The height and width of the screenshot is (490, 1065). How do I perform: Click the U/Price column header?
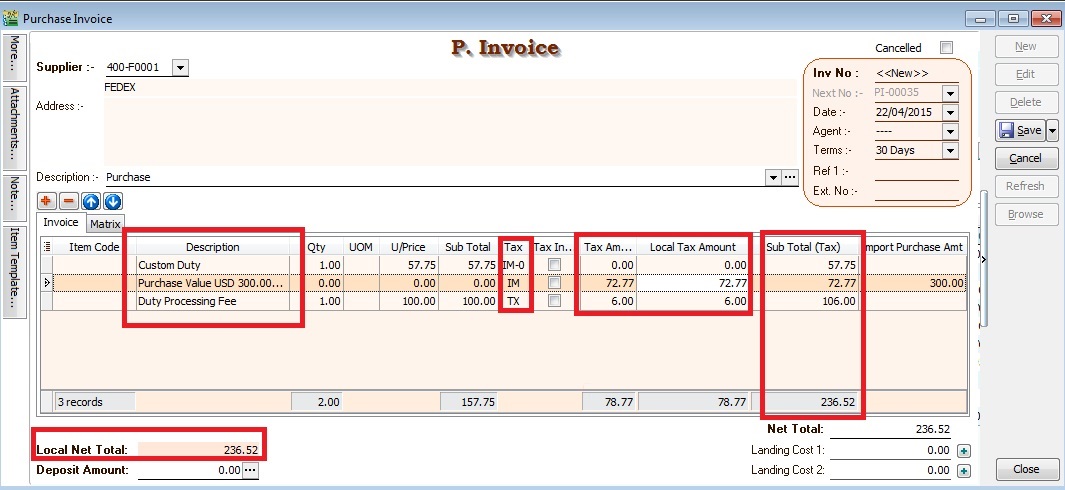[x=408, y=247]
